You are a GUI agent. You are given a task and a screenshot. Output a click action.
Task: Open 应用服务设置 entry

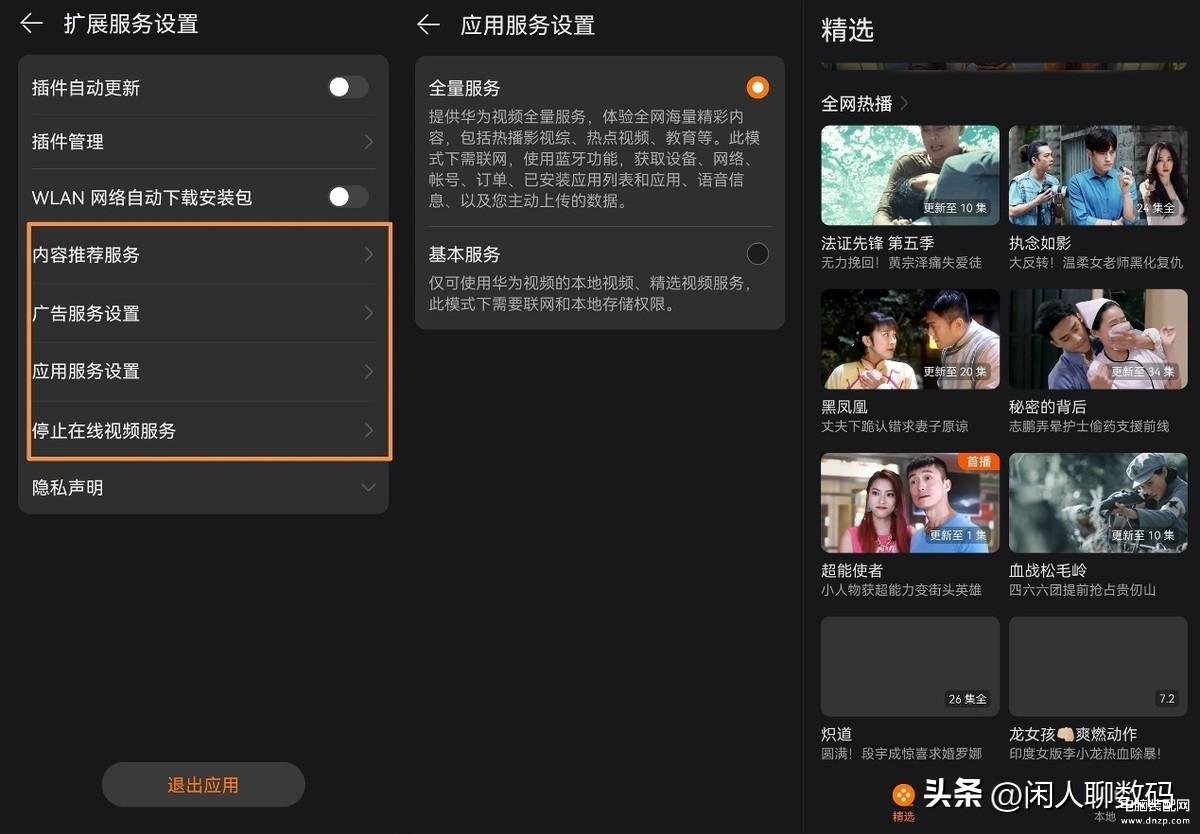pos(205,371)
